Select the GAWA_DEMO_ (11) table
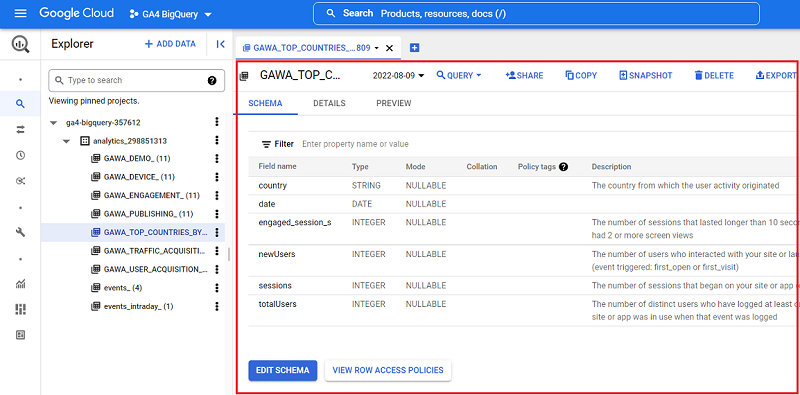 point(131,159)
